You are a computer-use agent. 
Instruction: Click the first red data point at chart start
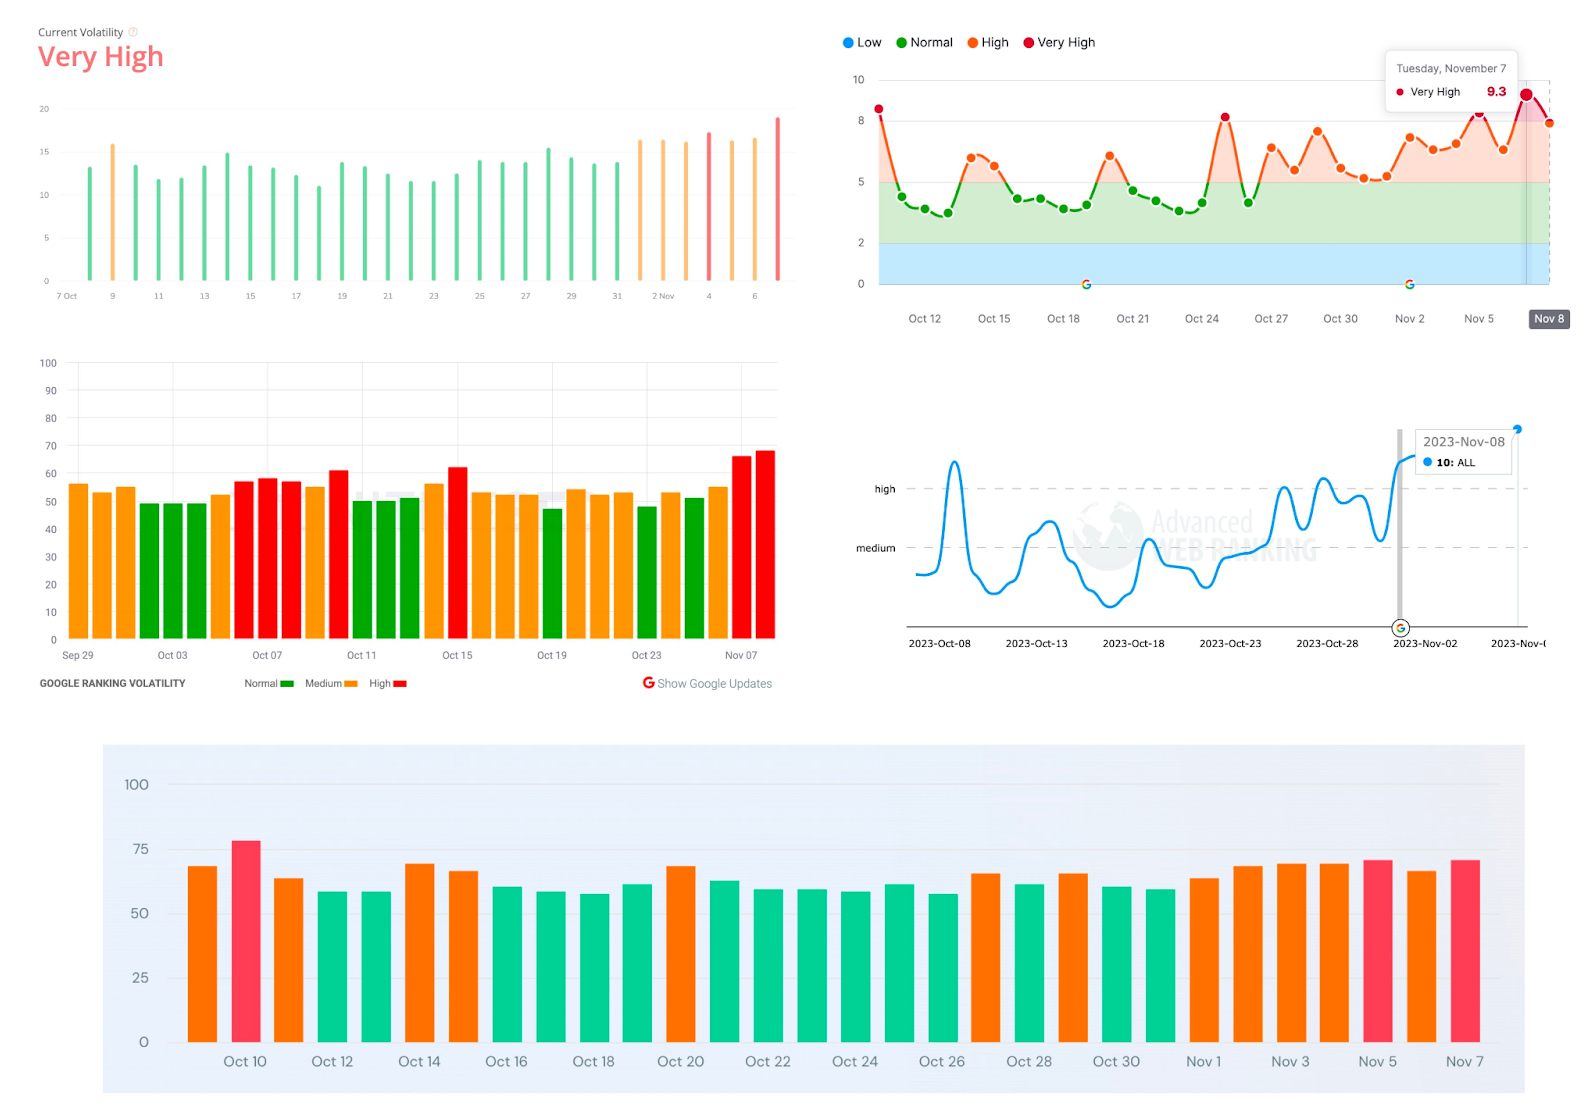(879, 109)
